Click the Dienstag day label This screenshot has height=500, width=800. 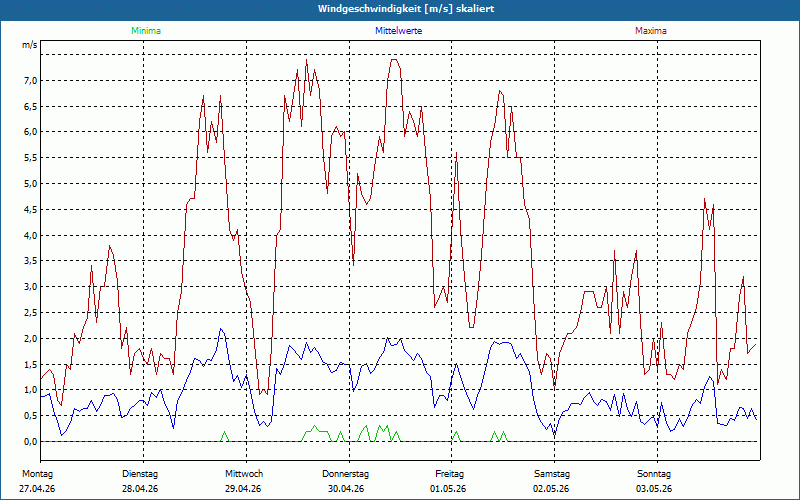pos(140,474)
